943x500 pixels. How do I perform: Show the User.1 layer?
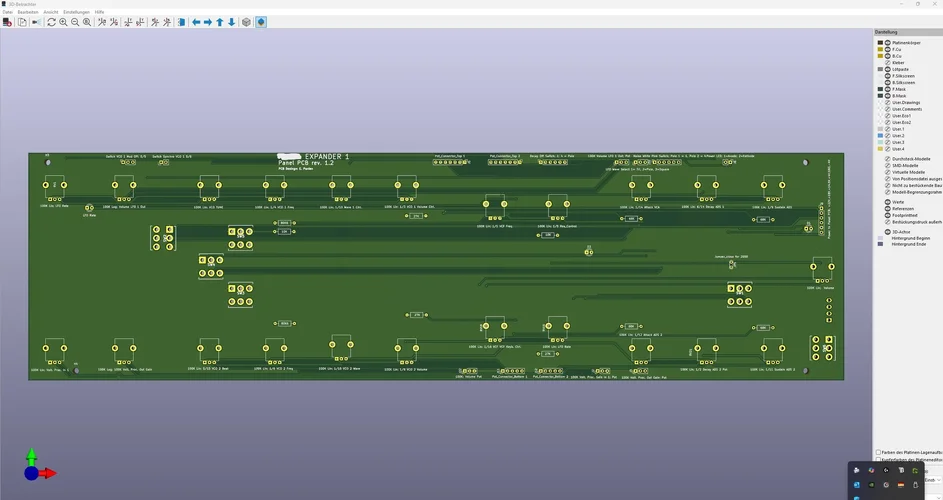click(888, 129)
